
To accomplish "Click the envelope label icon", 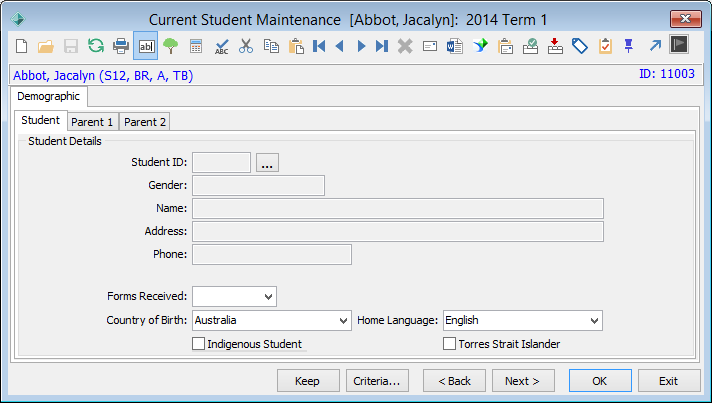I will [430, 46].
